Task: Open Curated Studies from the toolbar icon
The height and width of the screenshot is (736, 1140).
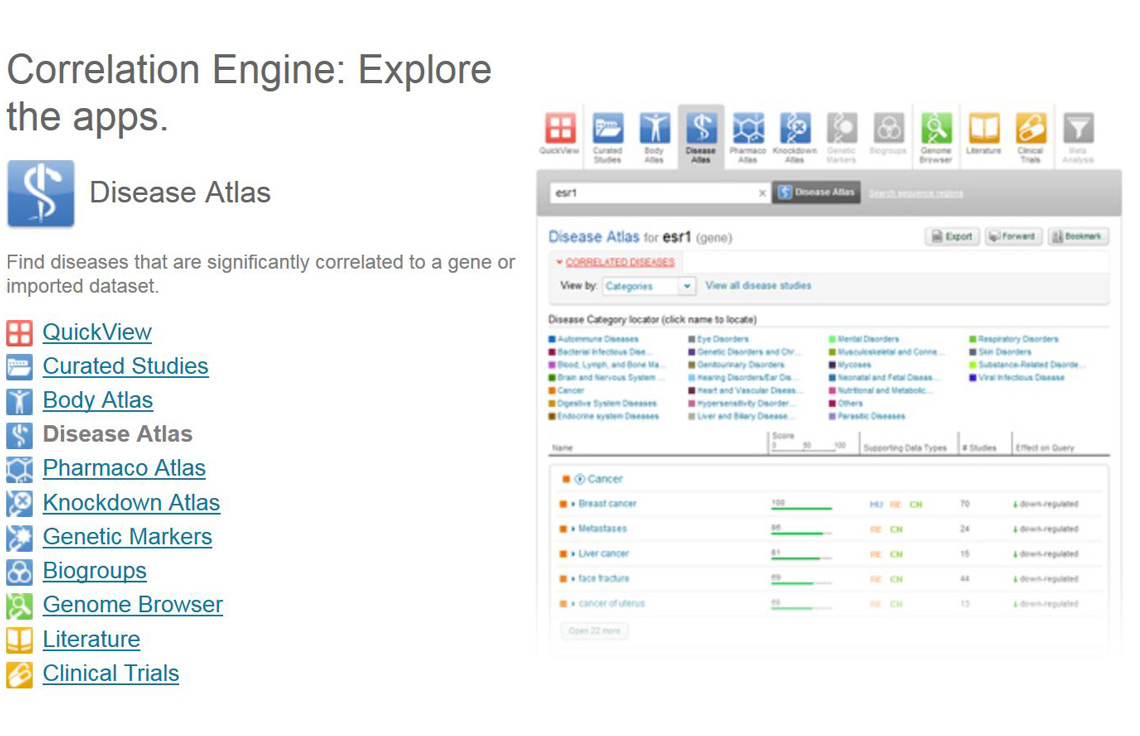Action: (x=607, y=130)
